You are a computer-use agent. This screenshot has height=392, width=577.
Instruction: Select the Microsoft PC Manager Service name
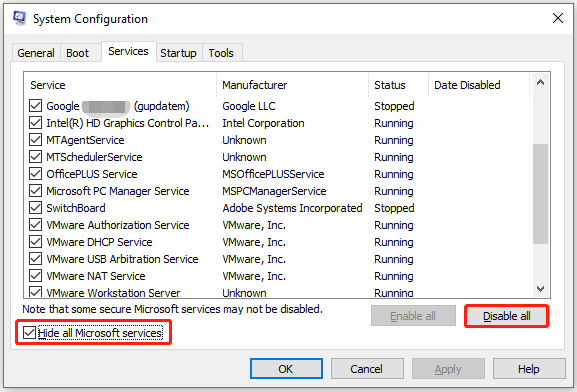pos(118,191)
